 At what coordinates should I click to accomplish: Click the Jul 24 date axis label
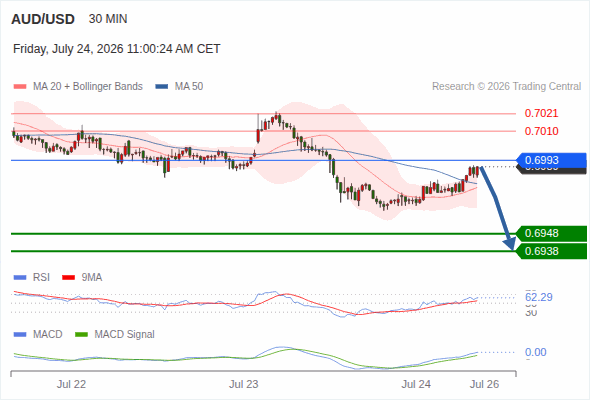[416, 385]
